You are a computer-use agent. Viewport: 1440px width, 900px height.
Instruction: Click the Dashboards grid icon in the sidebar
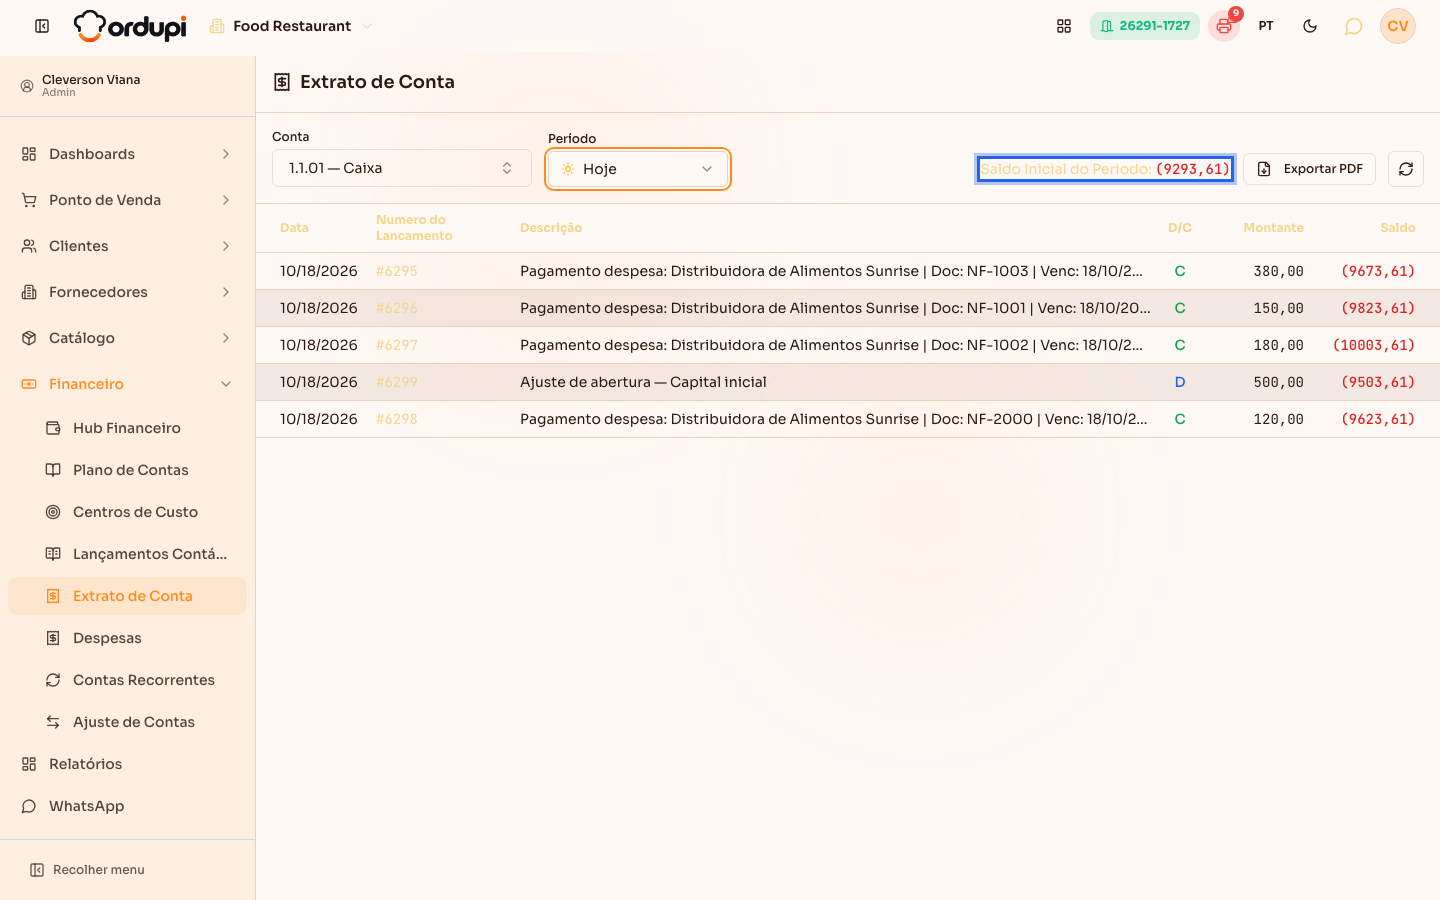[x=29, y=154]
